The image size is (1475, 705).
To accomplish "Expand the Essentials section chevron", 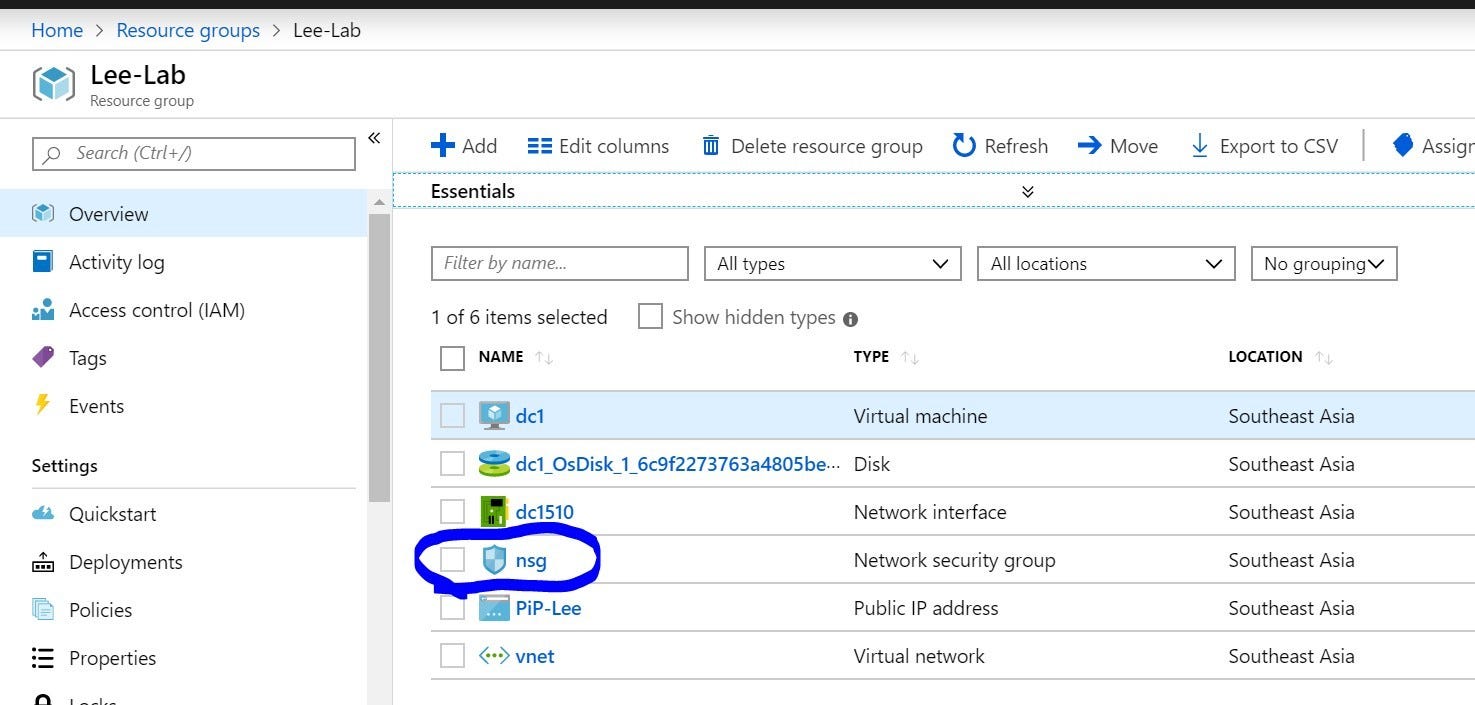I will point(1027,191).
